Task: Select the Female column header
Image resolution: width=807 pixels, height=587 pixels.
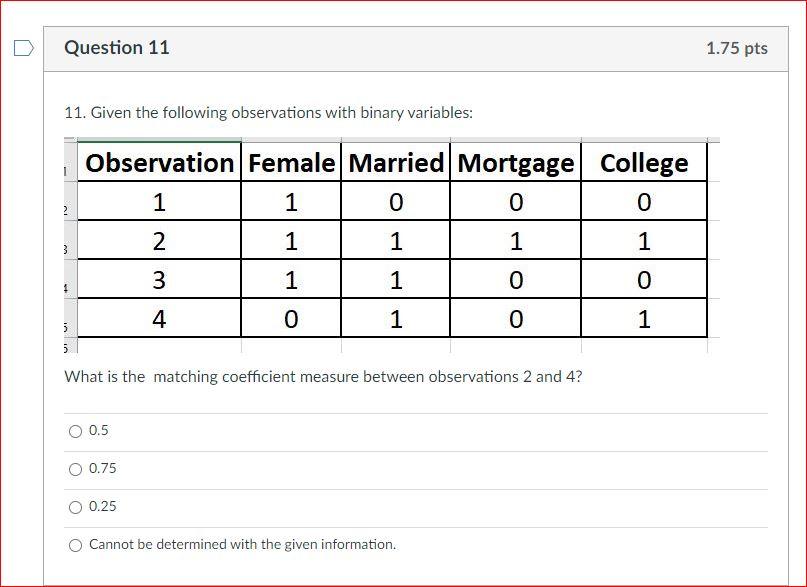Action: [291, 162]
